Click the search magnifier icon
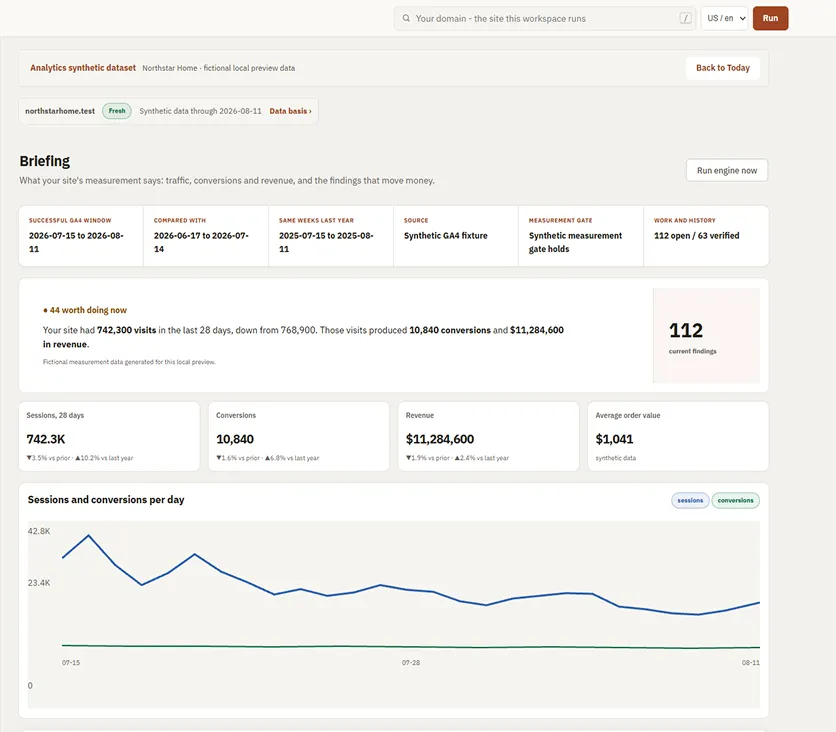The image size is (836, 732). pyautogui.click(x=406, y=18)
